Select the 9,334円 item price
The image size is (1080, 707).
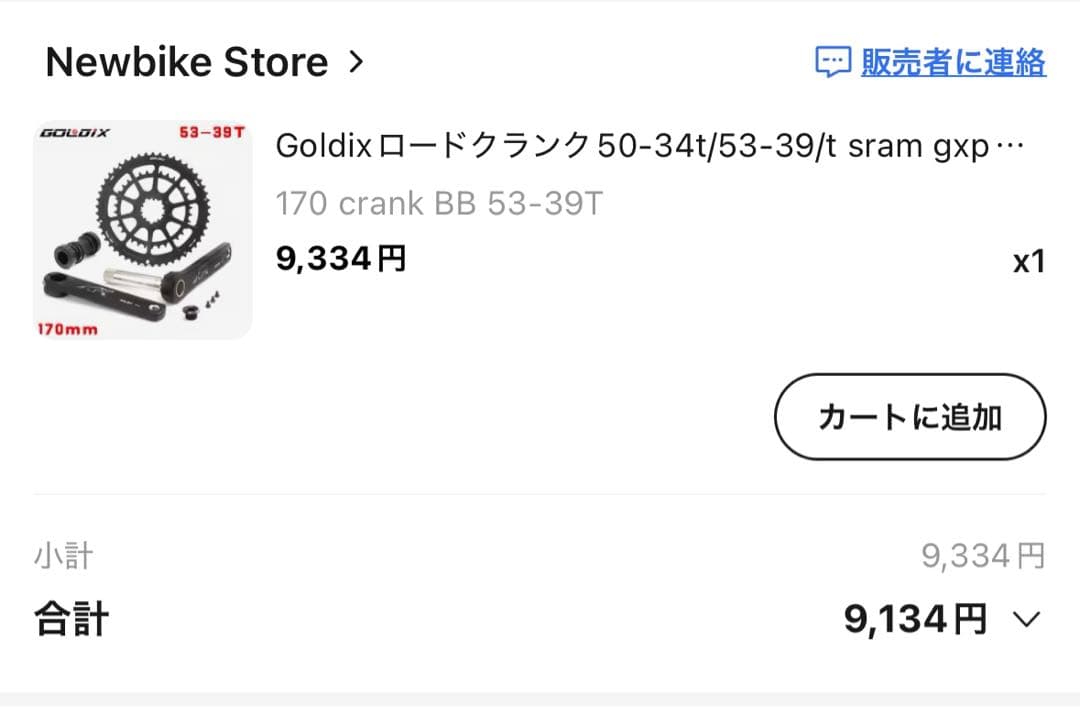coord(340,257)
